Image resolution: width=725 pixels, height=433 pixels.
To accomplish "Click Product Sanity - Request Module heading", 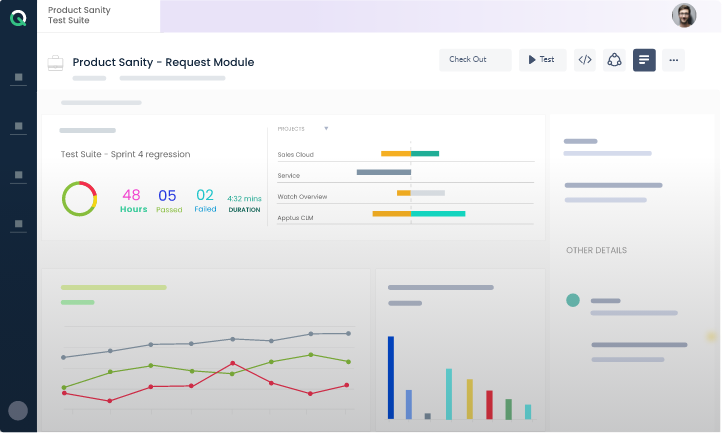I will tap(163, 62).
